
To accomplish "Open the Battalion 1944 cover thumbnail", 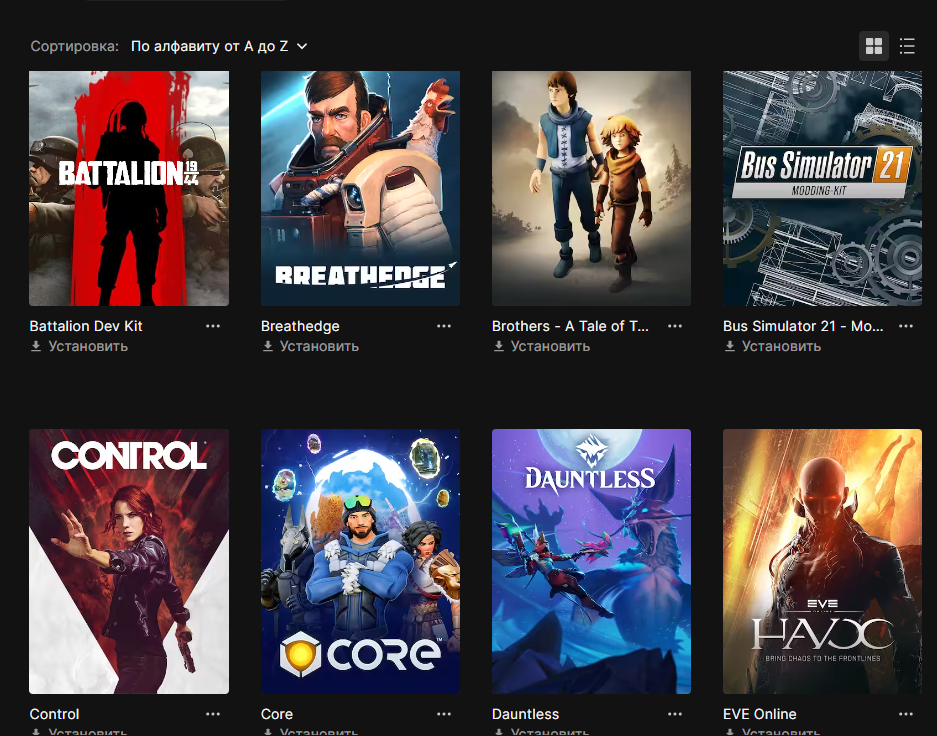I will [x=129, y=188].
